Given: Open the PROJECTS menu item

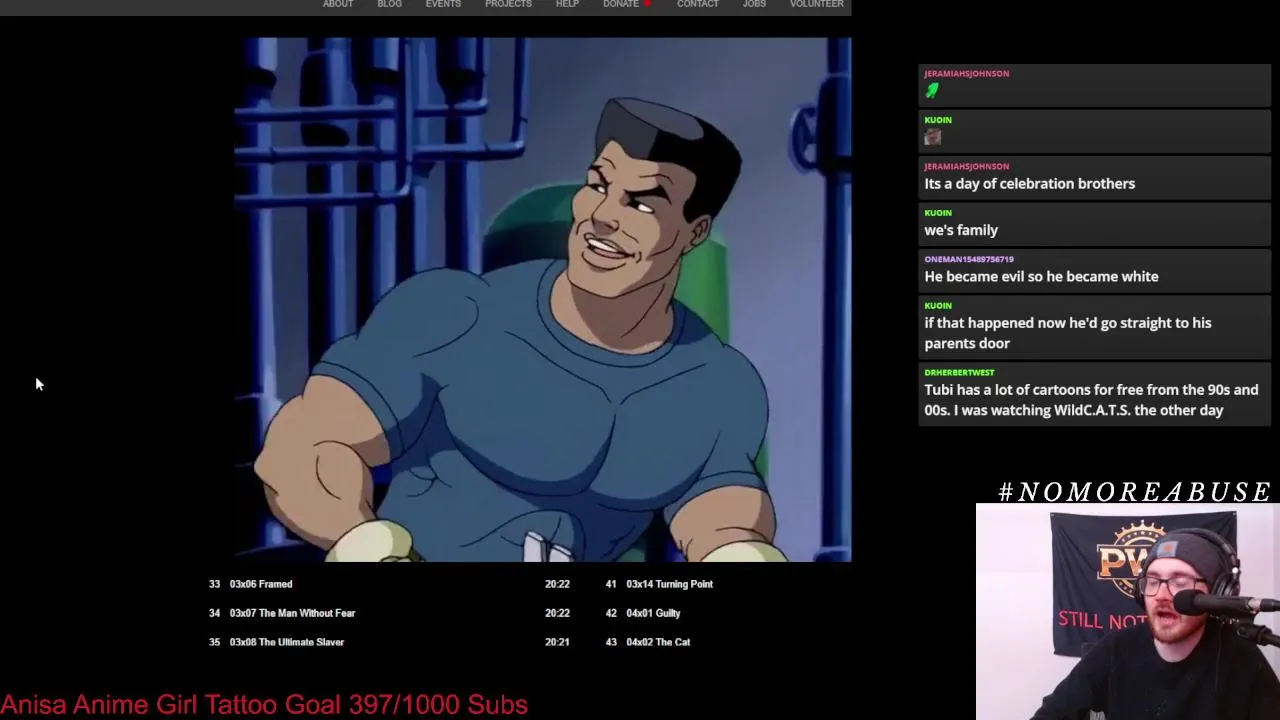Looking at the screenshot, I should tap(508, 4).
